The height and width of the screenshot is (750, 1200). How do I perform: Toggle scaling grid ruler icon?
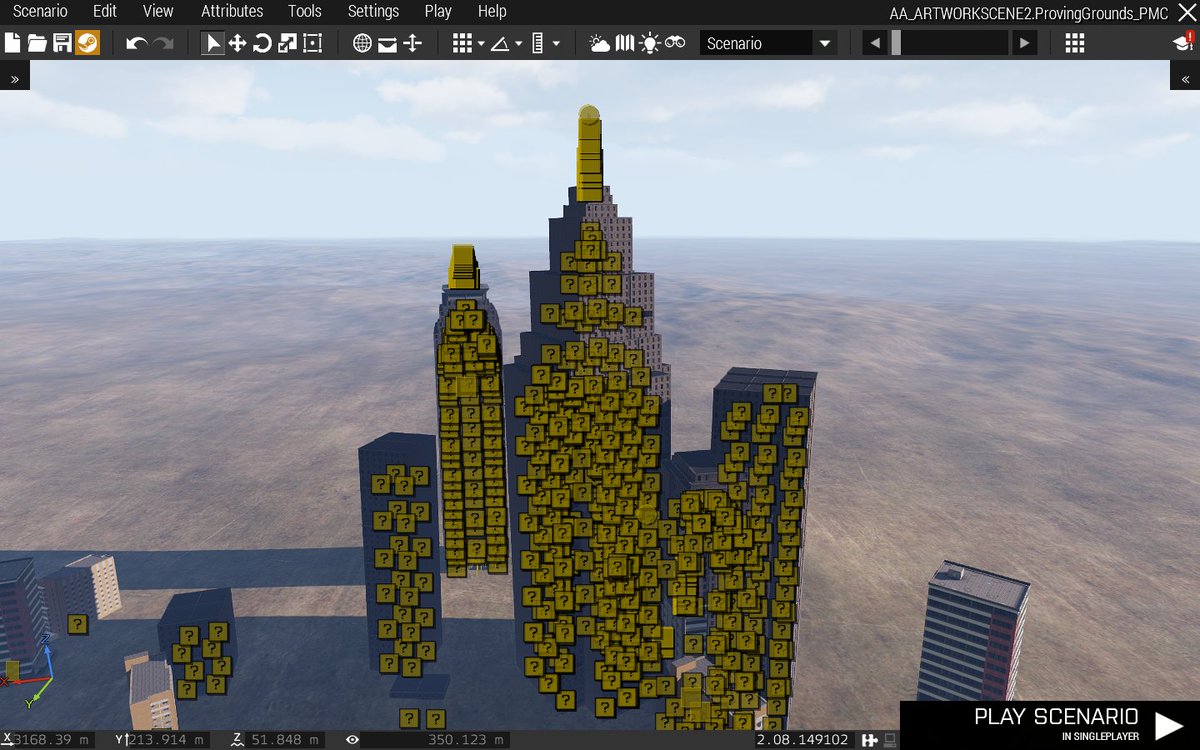(537, 43)
